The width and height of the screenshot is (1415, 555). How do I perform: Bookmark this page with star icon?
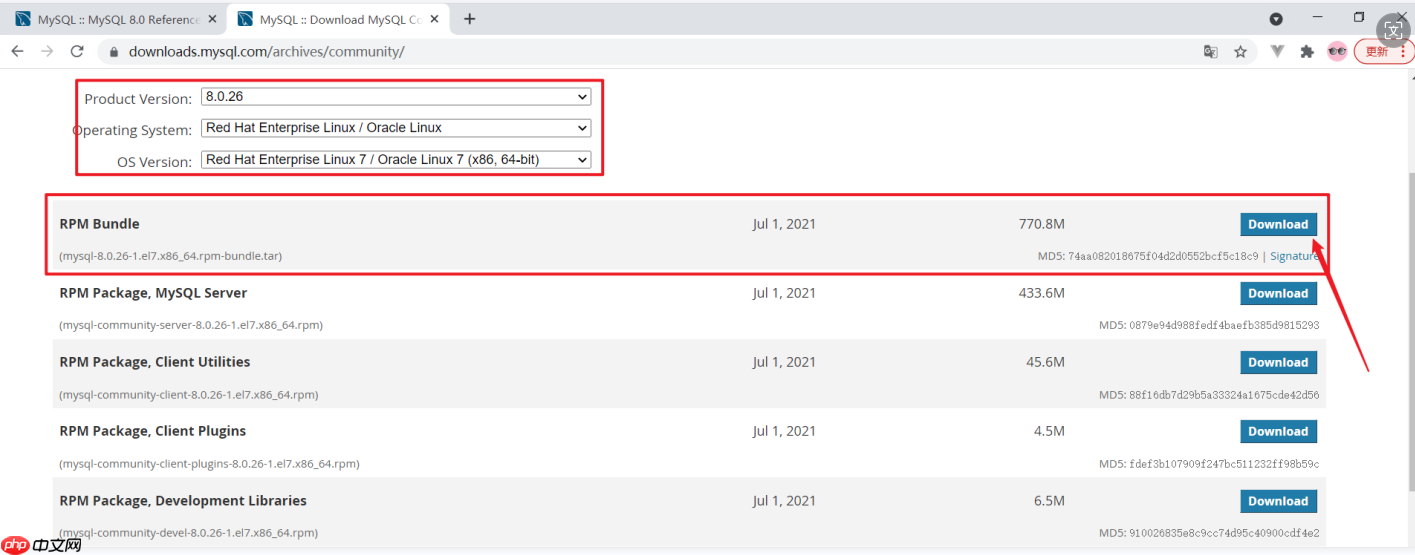(1240, 52)
